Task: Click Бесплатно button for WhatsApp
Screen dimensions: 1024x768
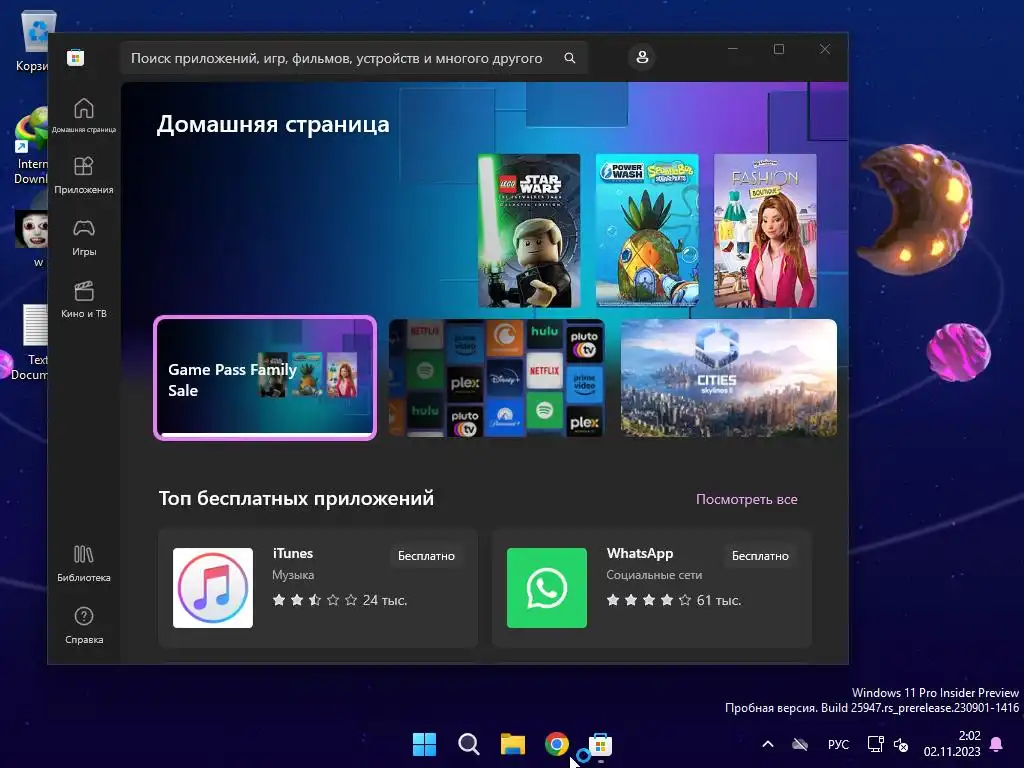Action: click(x=760, y=556)
